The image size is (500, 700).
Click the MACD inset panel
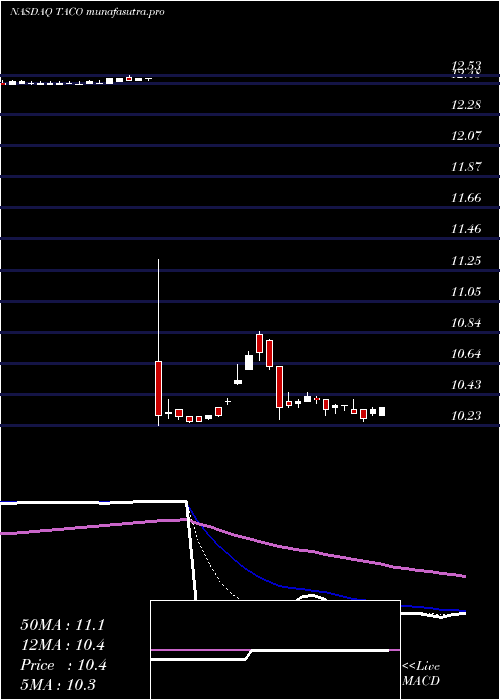coord(275,650)
